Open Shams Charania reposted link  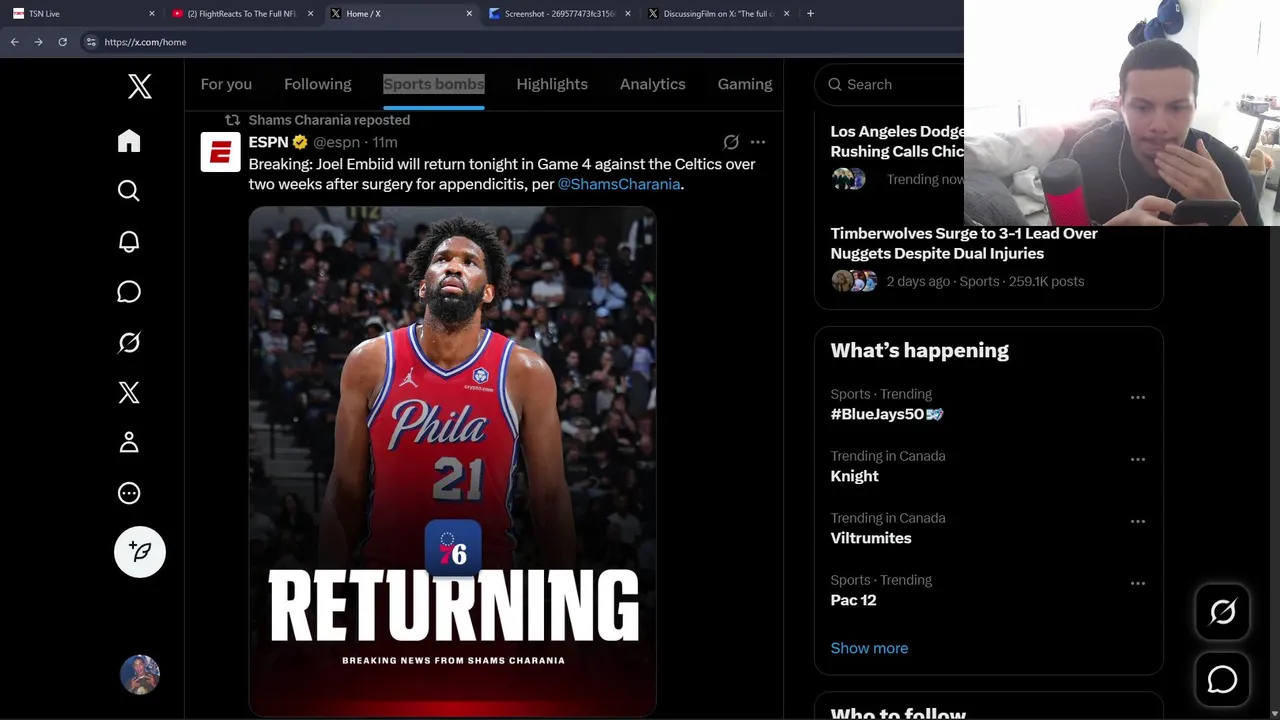tap(329, 120)
